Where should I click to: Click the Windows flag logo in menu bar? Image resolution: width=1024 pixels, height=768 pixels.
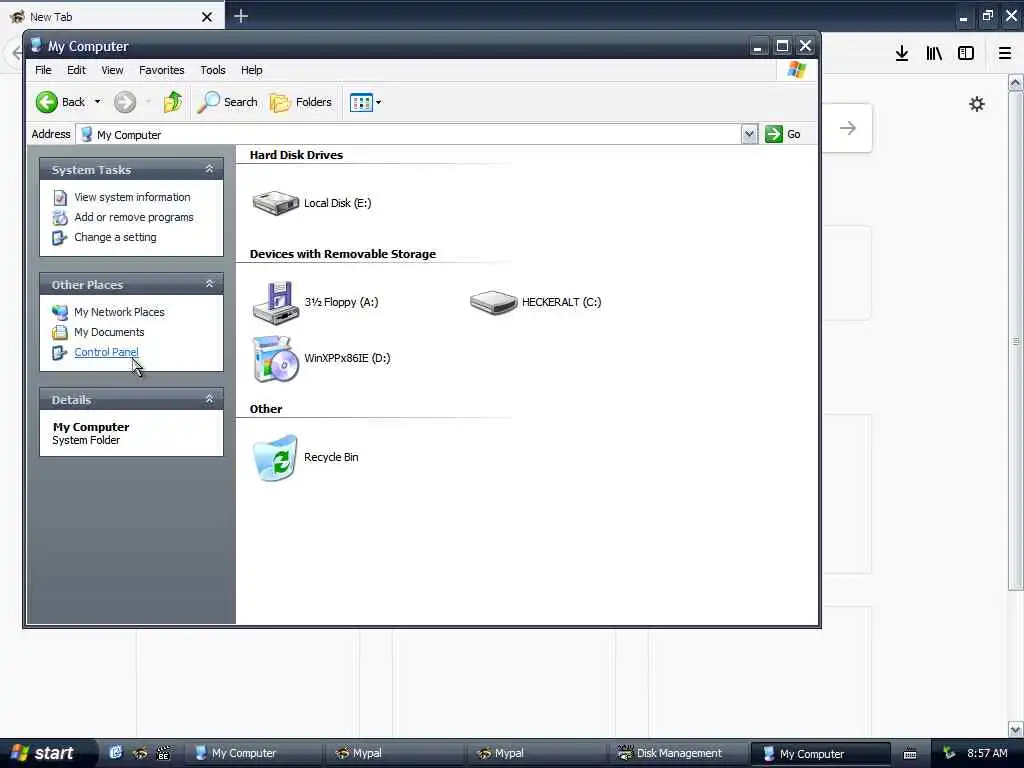click(797, 70)
